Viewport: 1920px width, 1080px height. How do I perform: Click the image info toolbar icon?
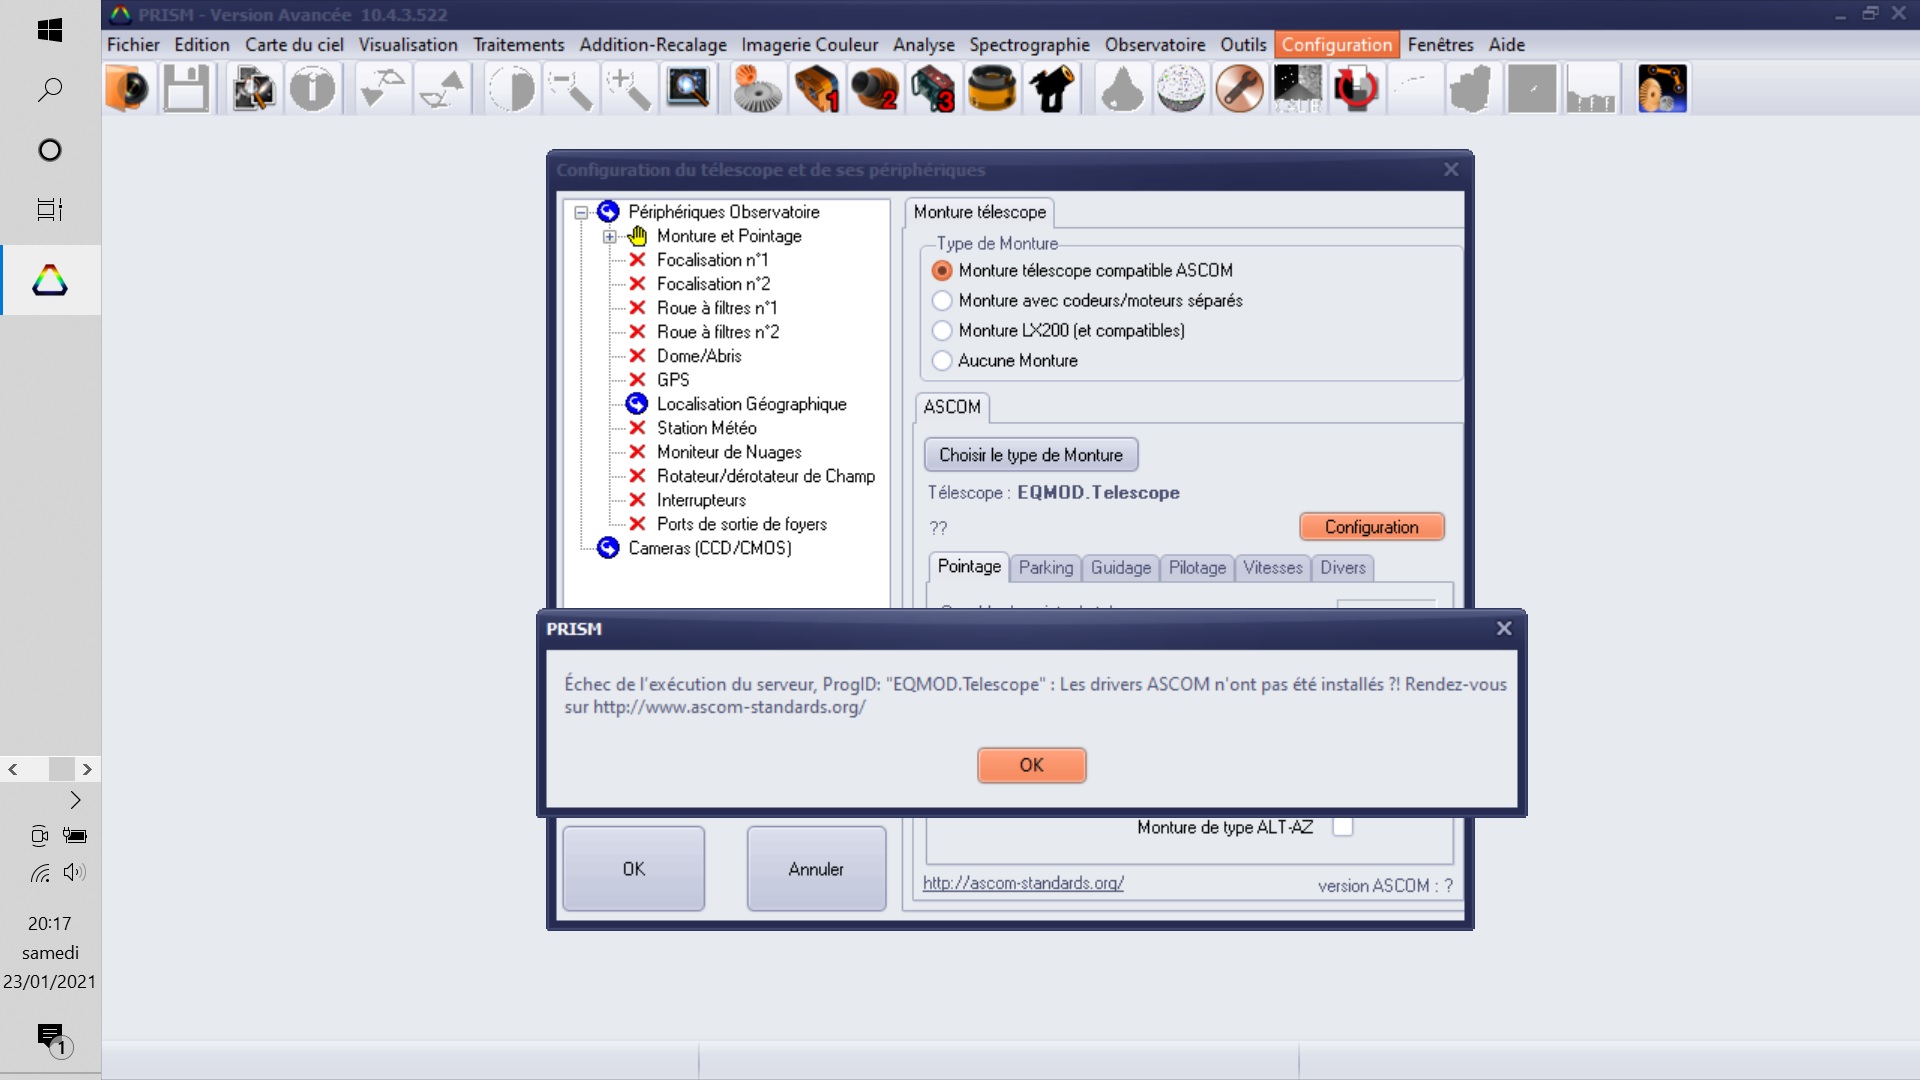click(312, 89)
